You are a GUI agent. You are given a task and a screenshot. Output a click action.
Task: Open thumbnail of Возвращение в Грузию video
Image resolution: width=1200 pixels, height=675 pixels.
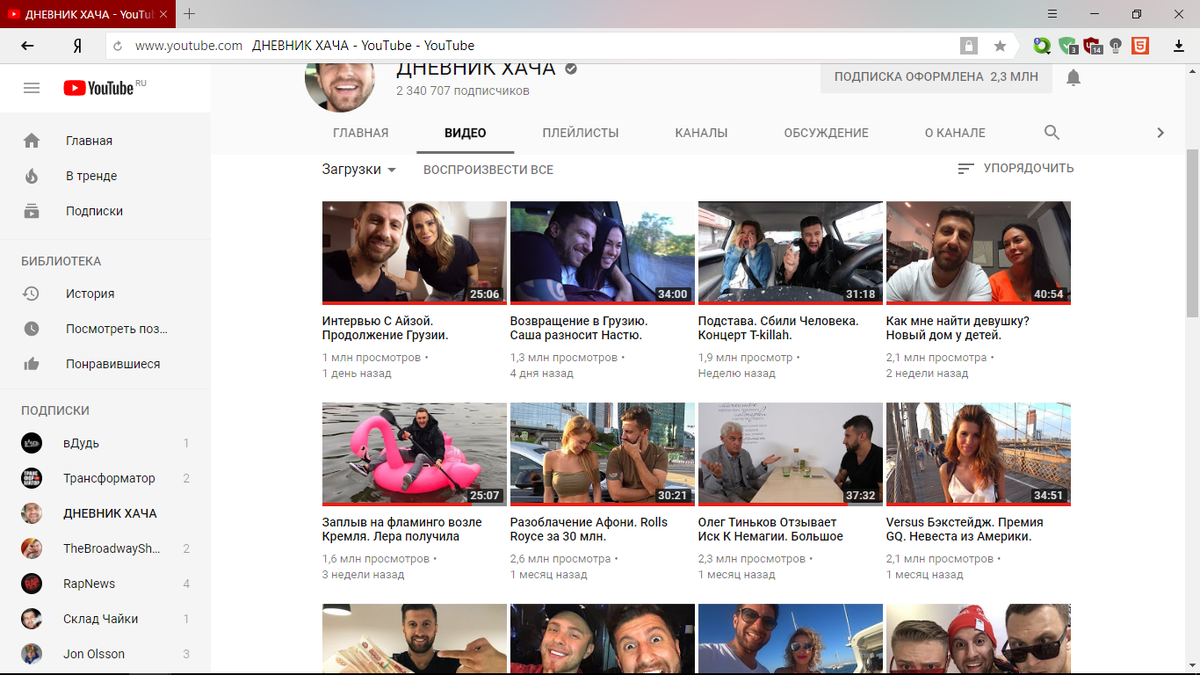[602, 253]
